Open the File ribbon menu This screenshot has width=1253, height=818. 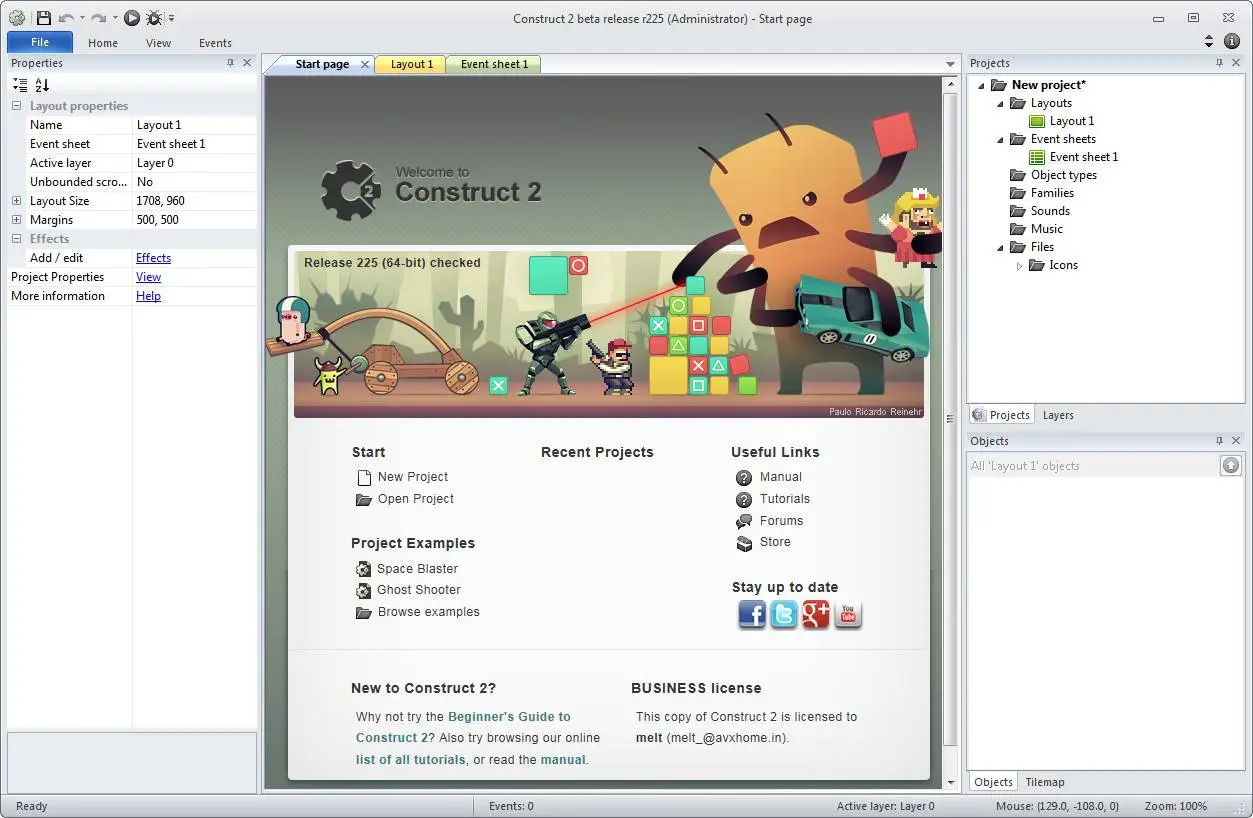point(40,42)
